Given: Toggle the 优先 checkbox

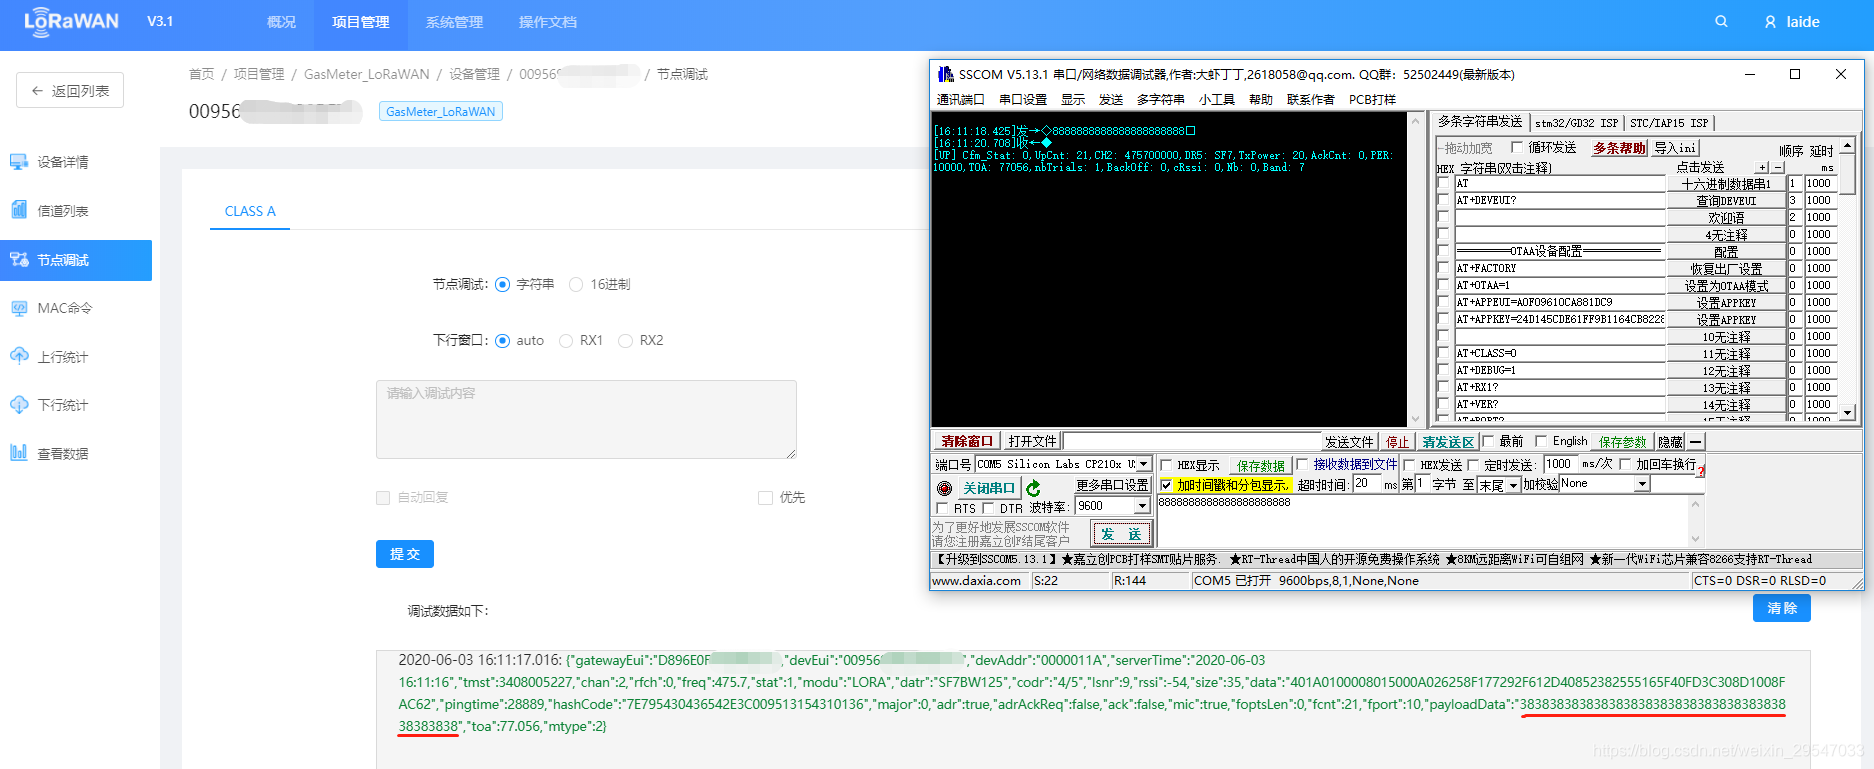Looking at the screenshot, I should tap(765, 498).
